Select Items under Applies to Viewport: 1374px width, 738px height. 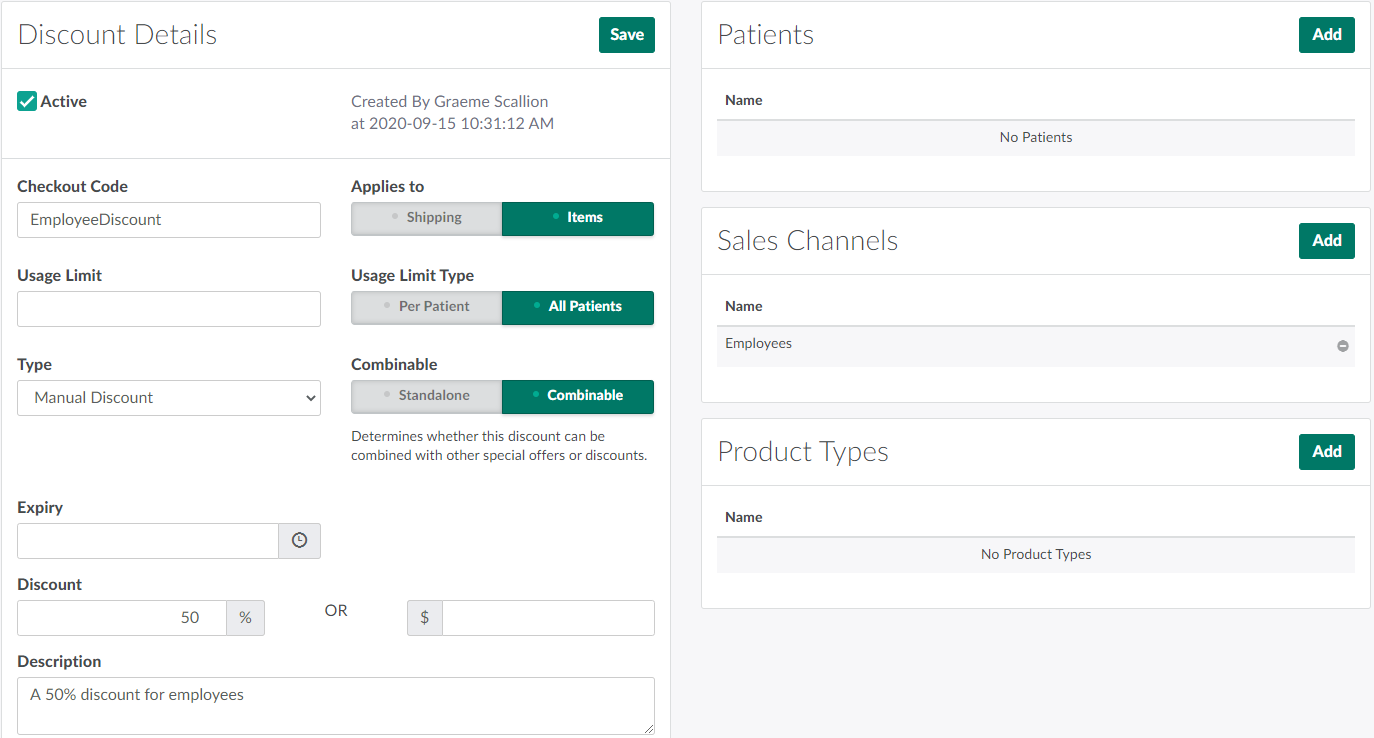coord(578,218)
